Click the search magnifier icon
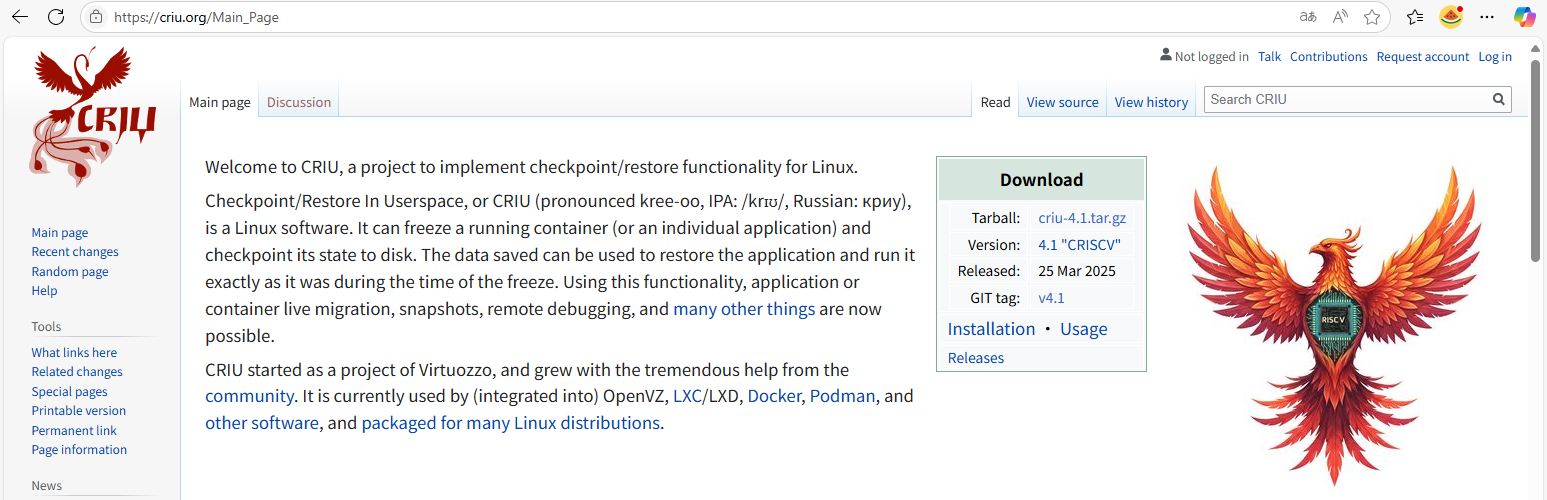The image size is (1547, 500). [1498, 99]
